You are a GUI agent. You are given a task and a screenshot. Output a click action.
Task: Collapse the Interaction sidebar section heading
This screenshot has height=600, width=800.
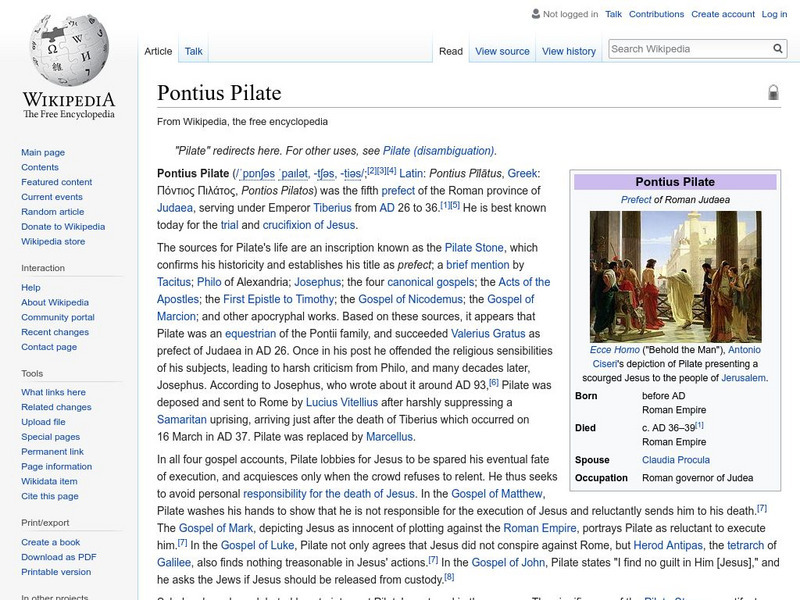point(43,268)
